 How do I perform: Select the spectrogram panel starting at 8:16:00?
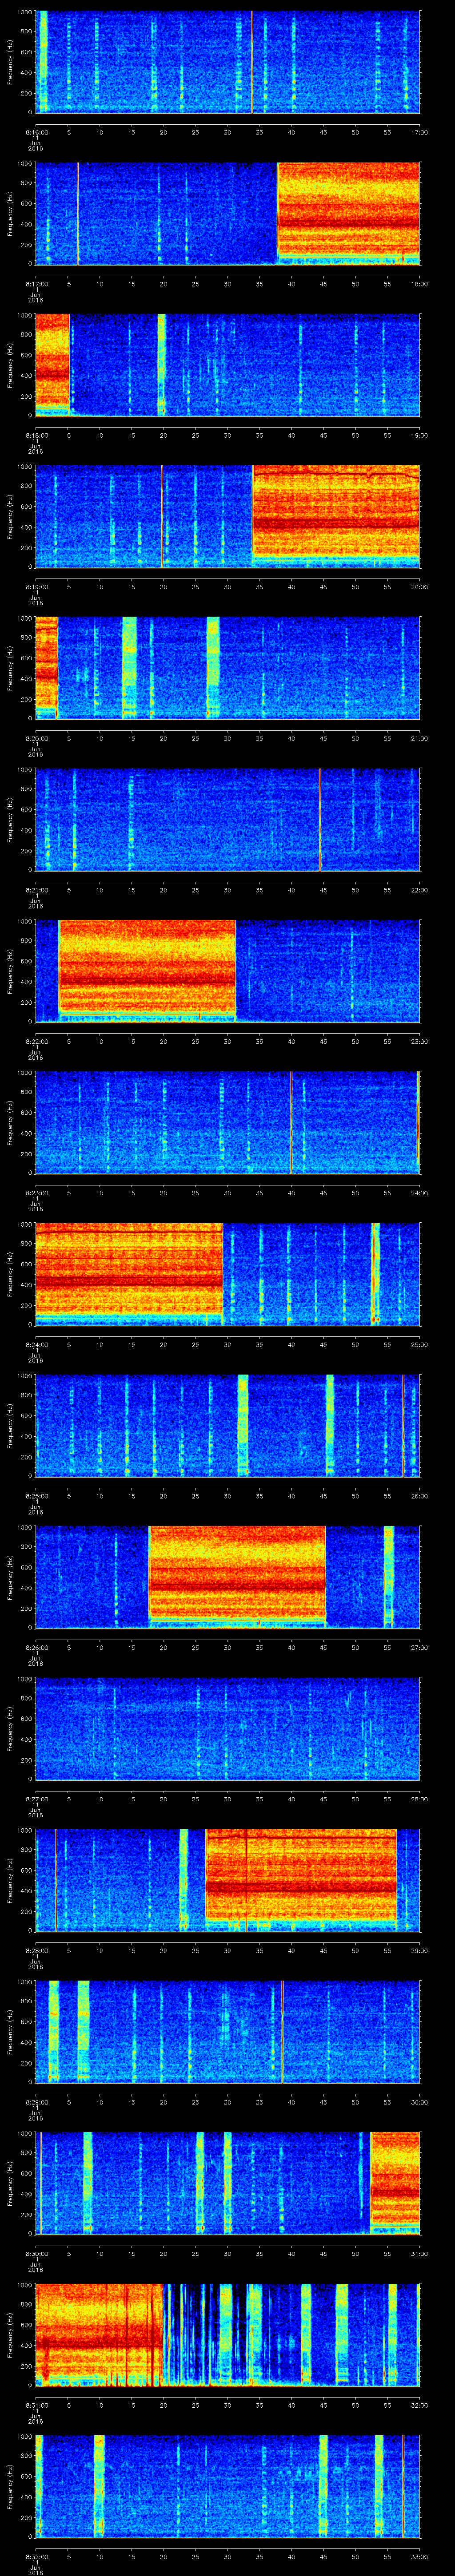click(227, 62)
